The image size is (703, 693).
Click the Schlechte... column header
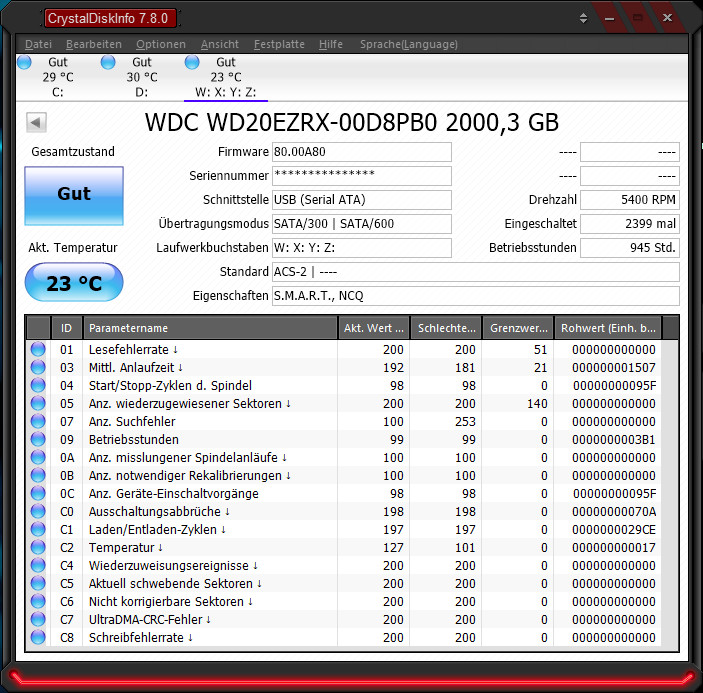447,328
